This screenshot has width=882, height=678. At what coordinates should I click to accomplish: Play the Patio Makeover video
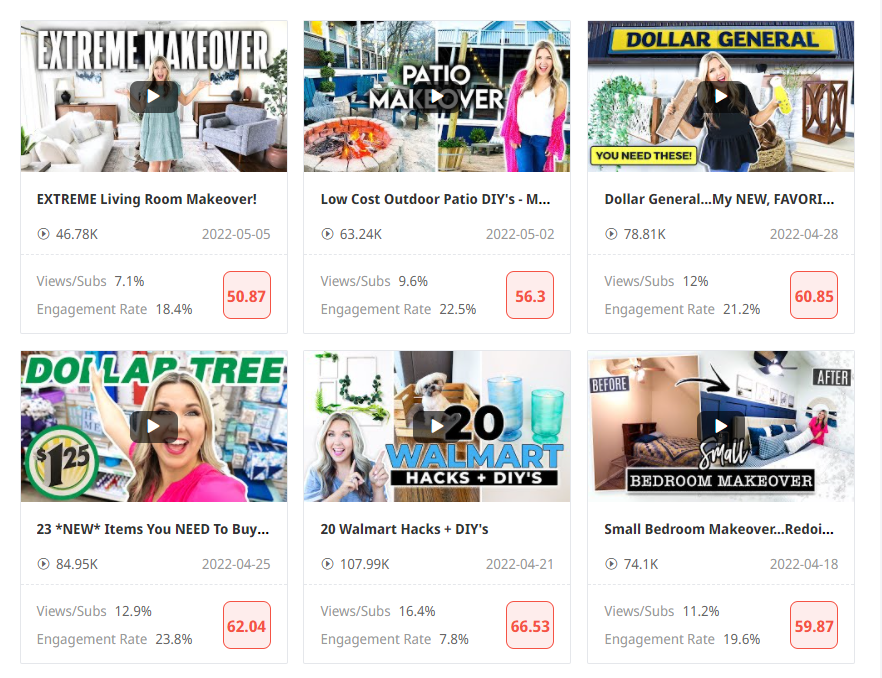point(437,96)
